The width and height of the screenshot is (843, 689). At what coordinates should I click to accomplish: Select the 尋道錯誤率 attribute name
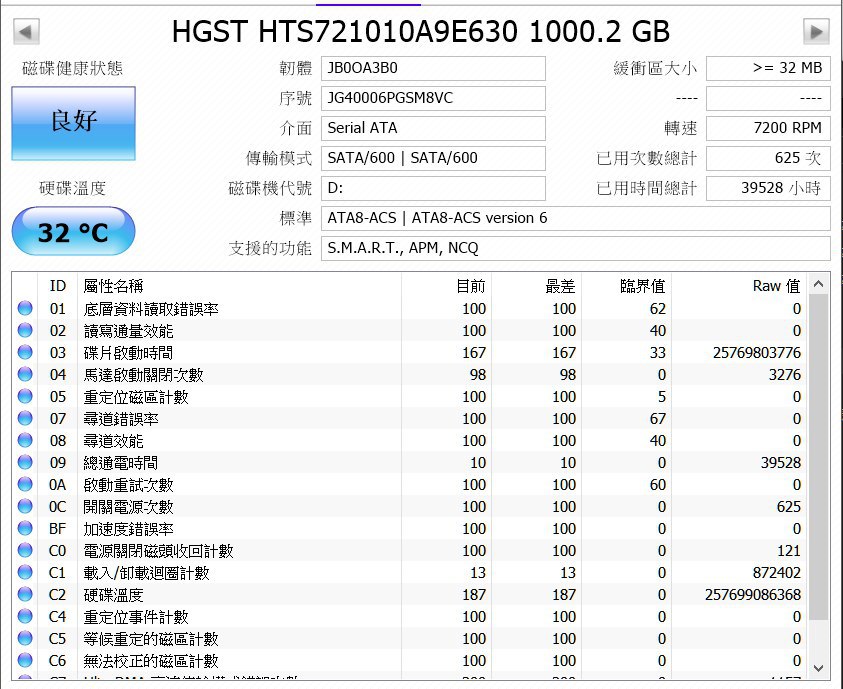coord(120,419)
